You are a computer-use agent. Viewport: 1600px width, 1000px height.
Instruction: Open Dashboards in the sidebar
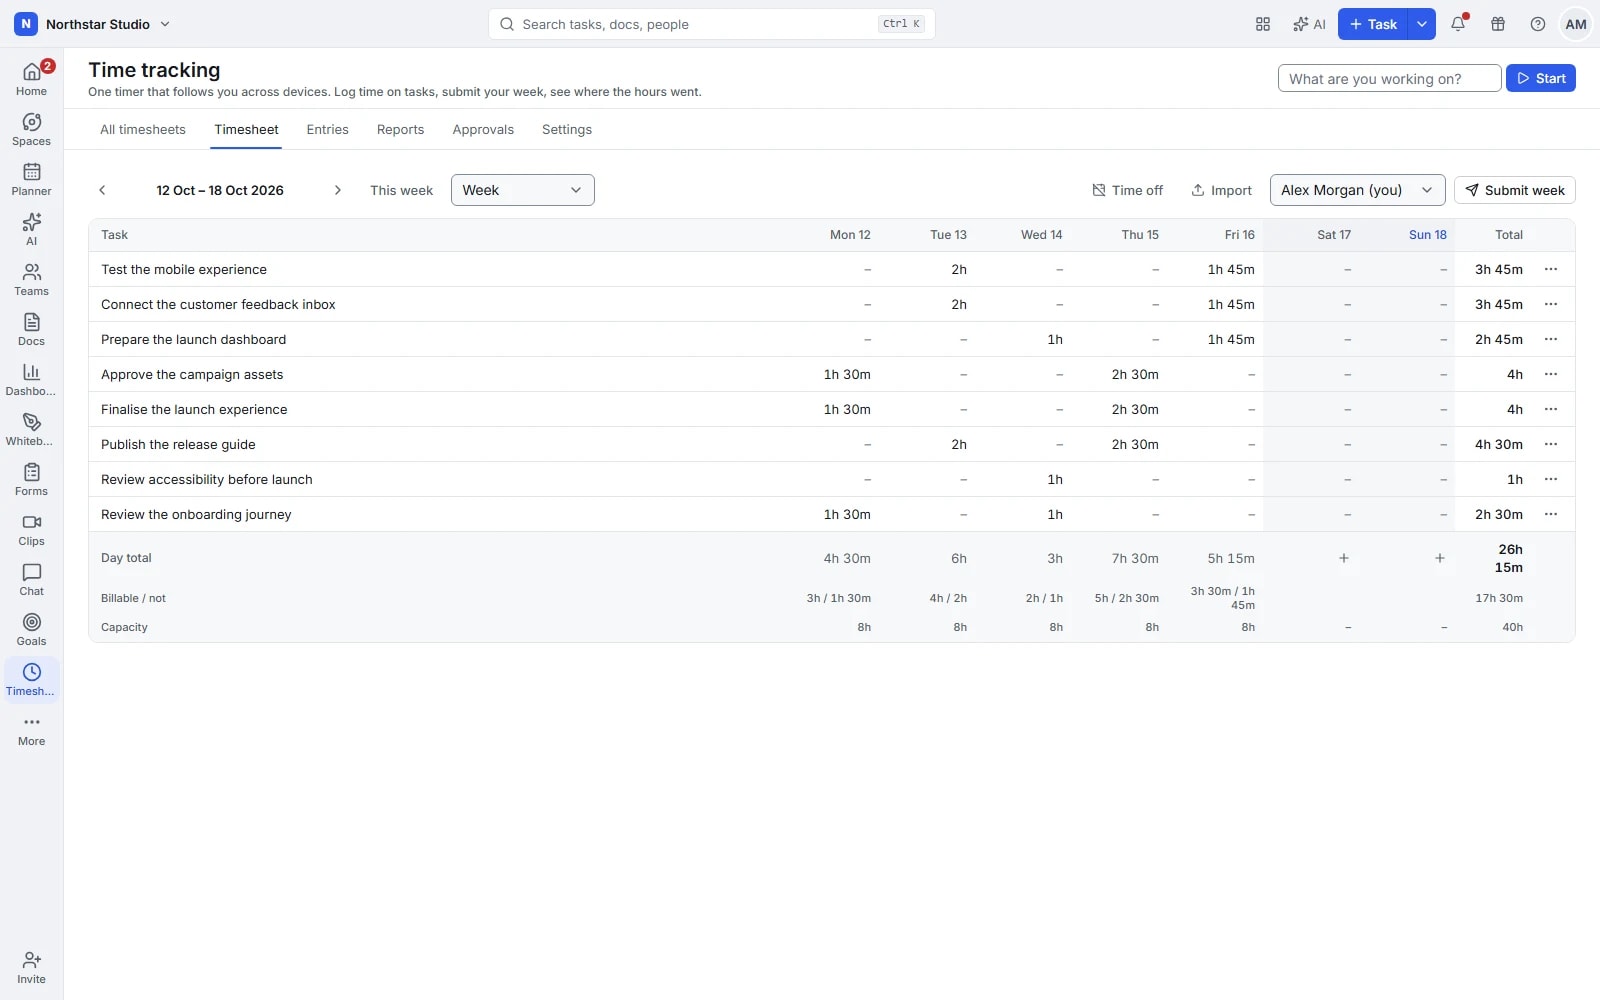31,379
